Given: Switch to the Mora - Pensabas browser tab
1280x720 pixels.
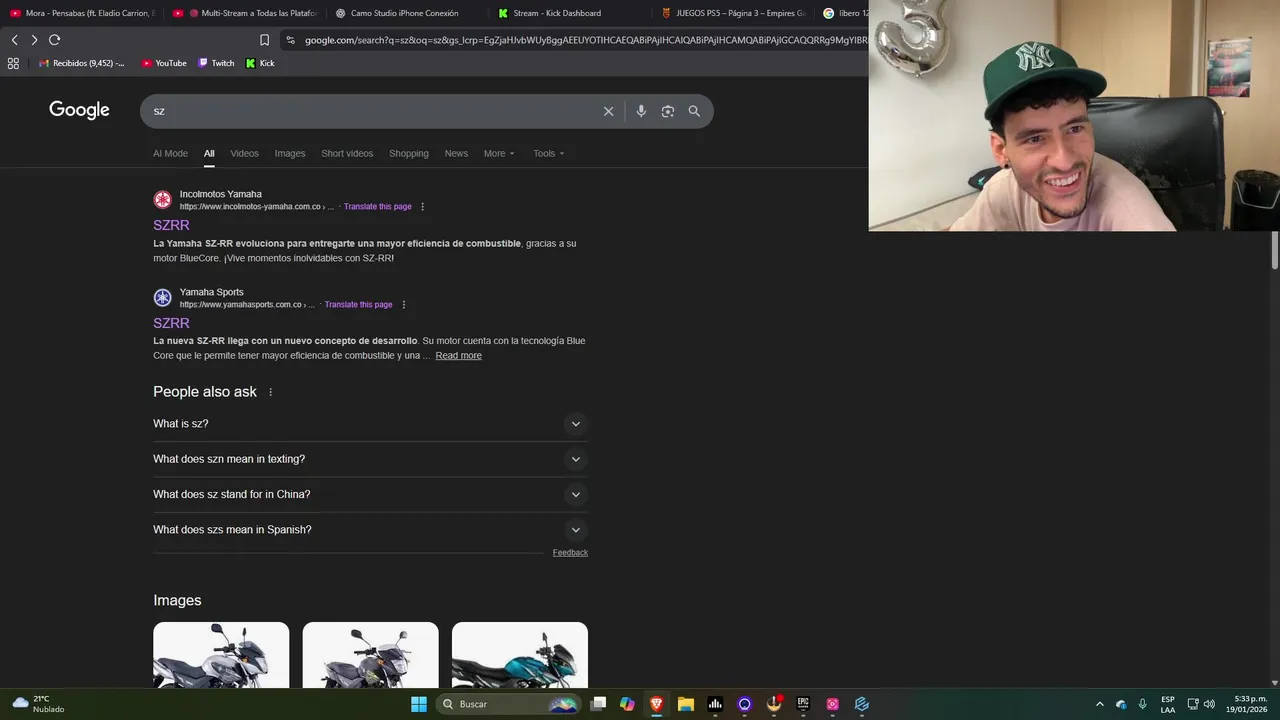Looking at the screenshot, I should tap(83, 13).
